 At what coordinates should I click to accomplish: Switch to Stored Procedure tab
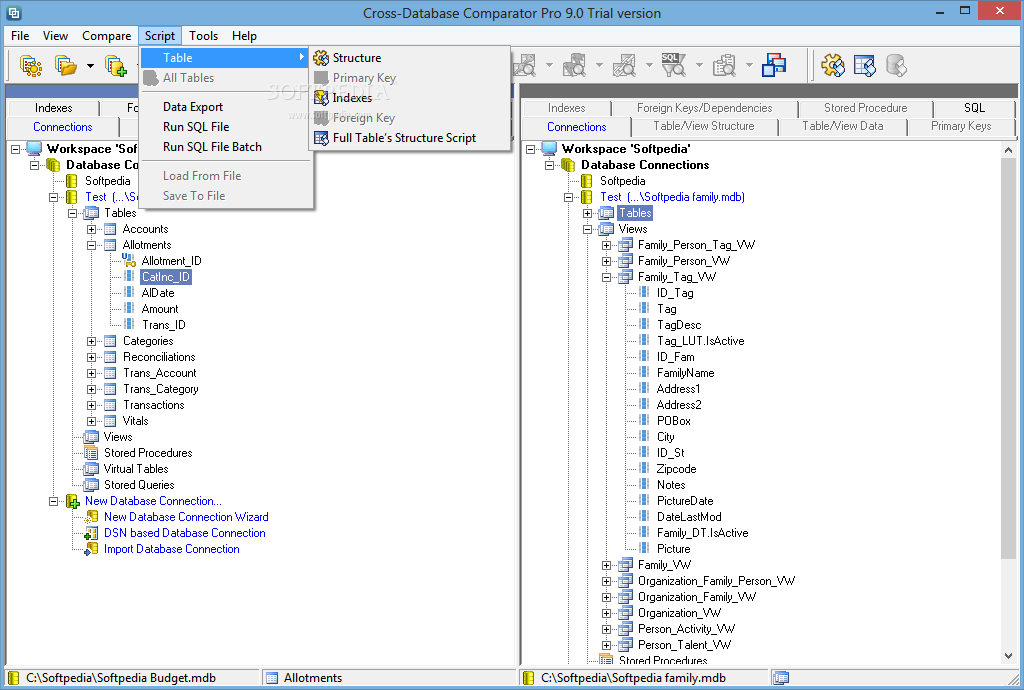(x=865, y=108)
